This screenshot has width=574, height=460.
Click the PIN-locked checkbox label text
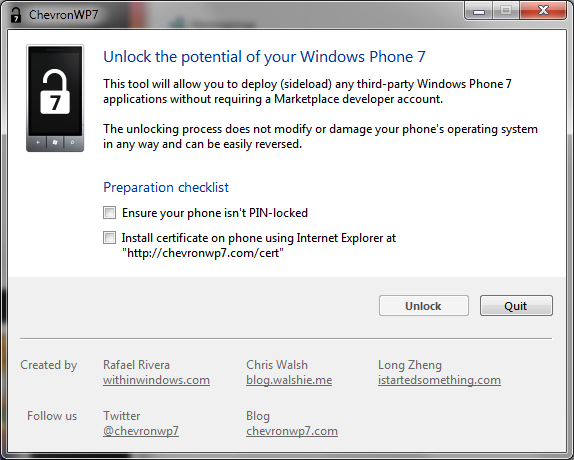[x=215, y=213]
